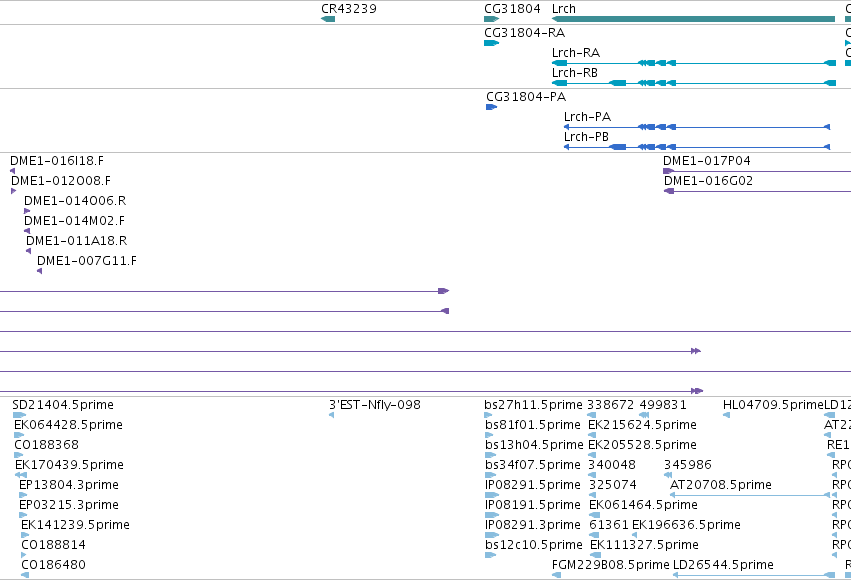The image size is (851, 580).
Task: Click the DME1-016I18.F feature label
Action: click(x=57, y=161)
